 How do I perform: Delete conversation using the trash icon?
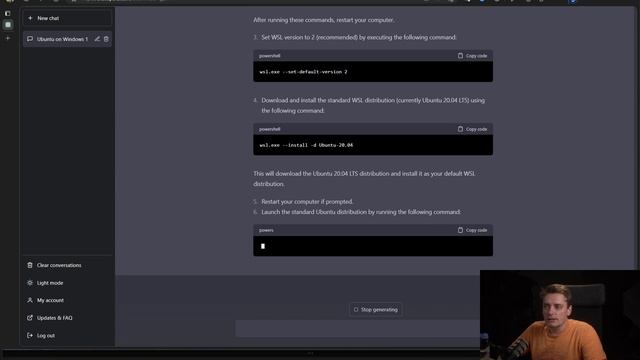(106, 39)
